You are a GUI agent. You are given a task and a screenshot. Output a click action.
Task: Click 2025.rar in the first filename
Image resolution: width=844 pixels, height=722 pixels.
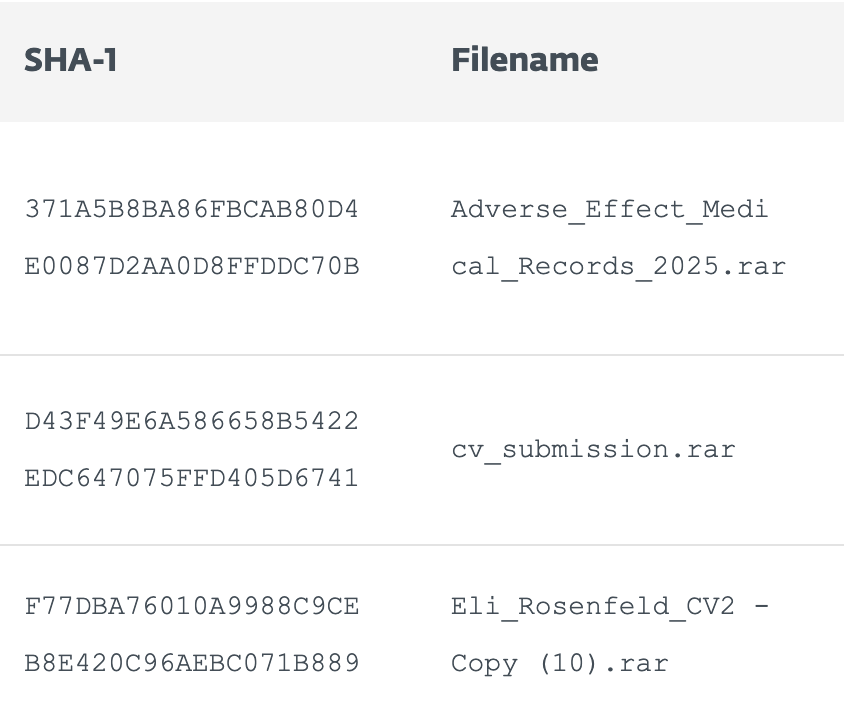coord(718,267)
